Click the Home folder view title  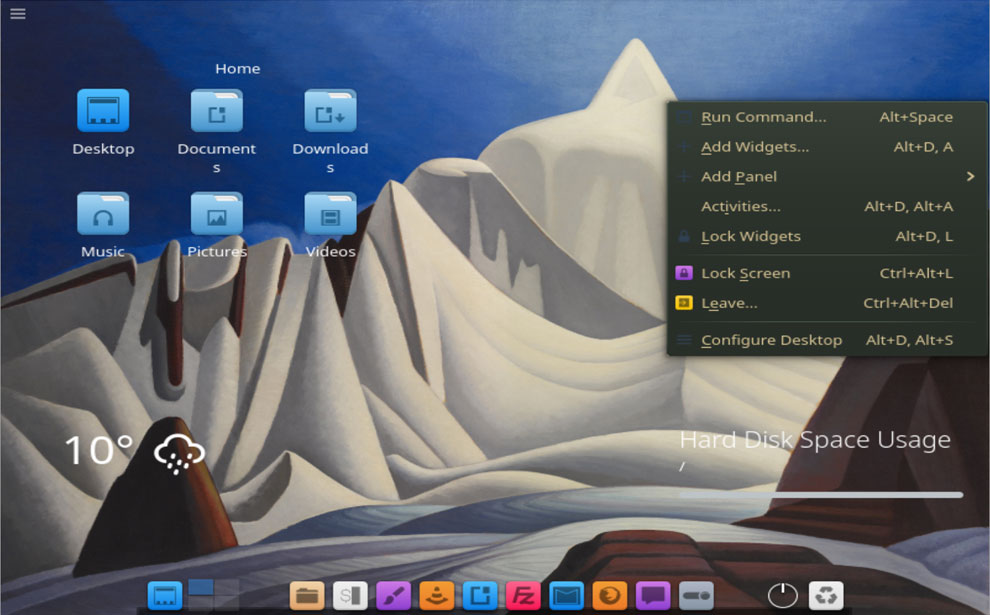tap(237, 68)
